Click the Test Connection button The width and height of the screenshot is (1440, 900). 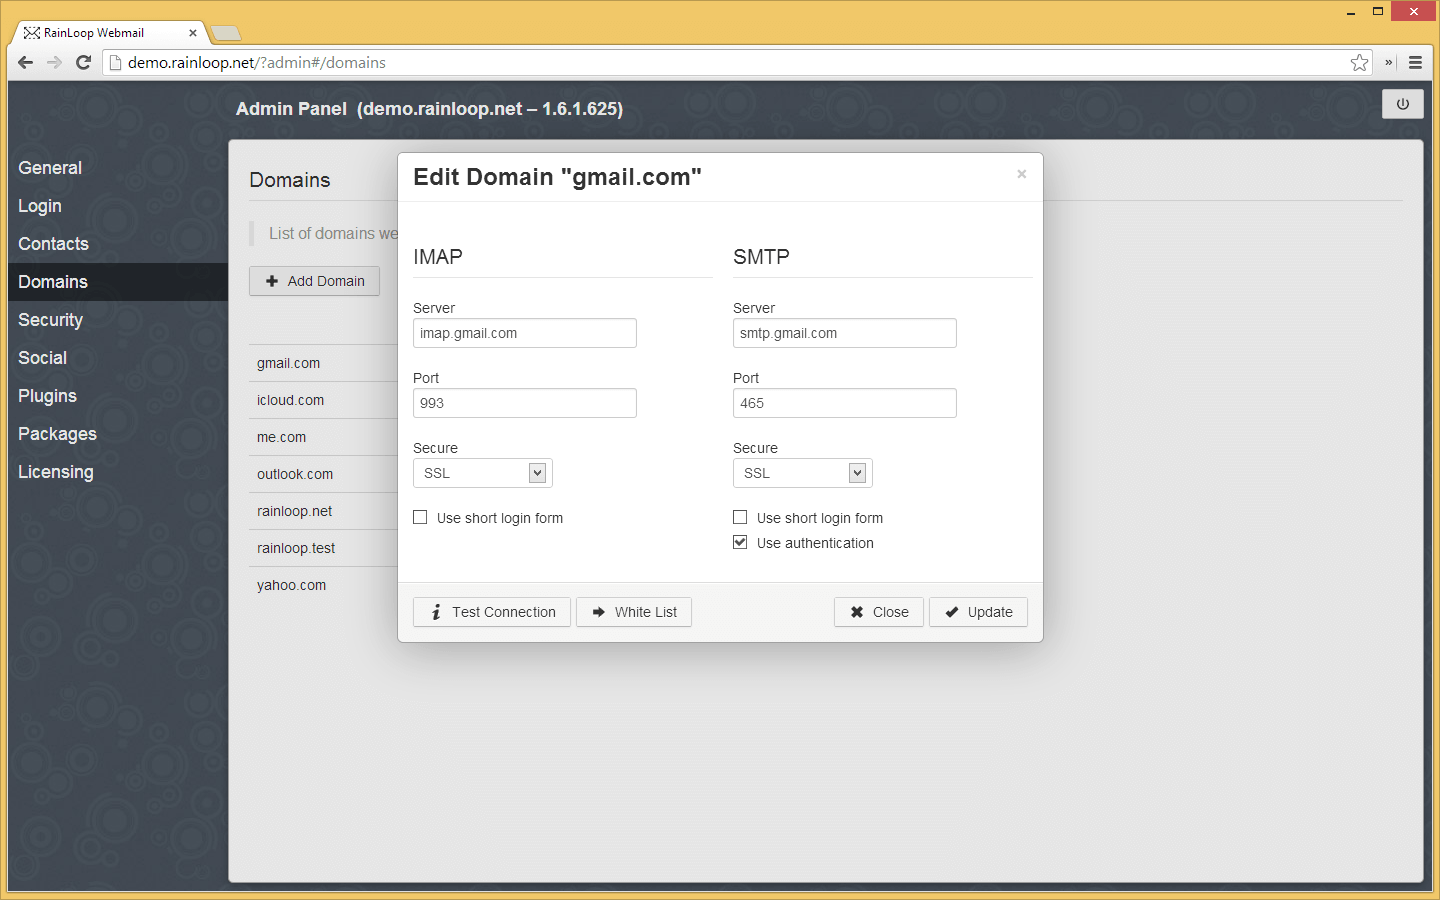[x=492, y=612]
